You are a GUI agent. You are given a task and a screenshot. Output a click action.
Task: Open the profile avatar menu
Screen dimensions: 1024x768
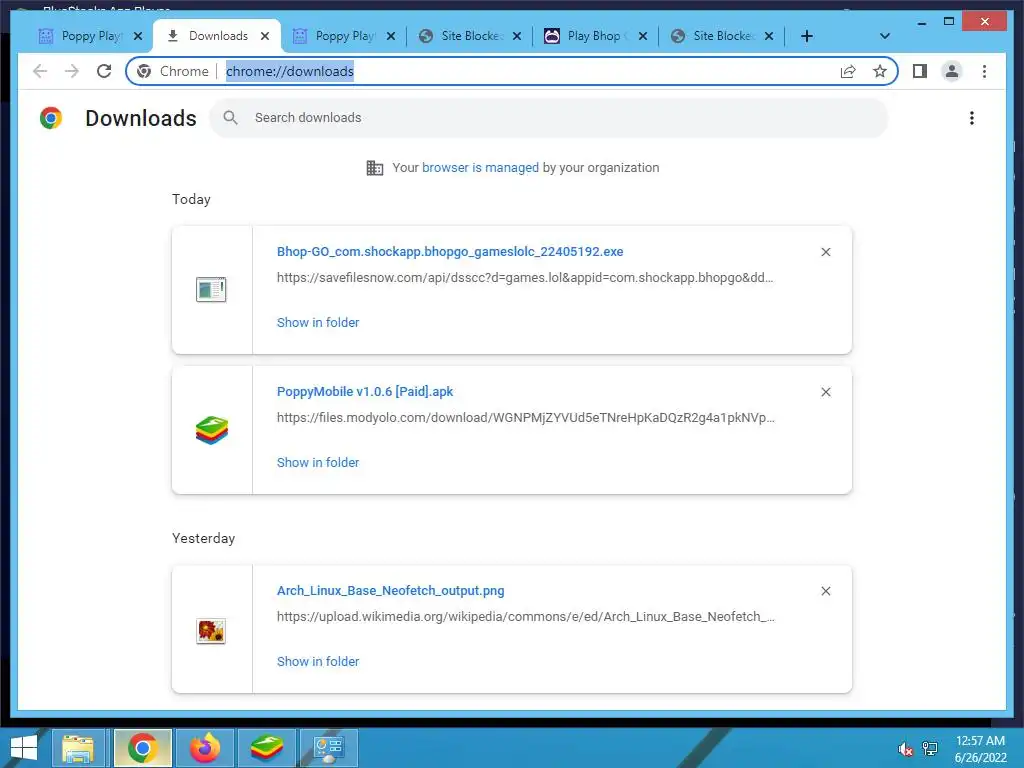[952, 71]
